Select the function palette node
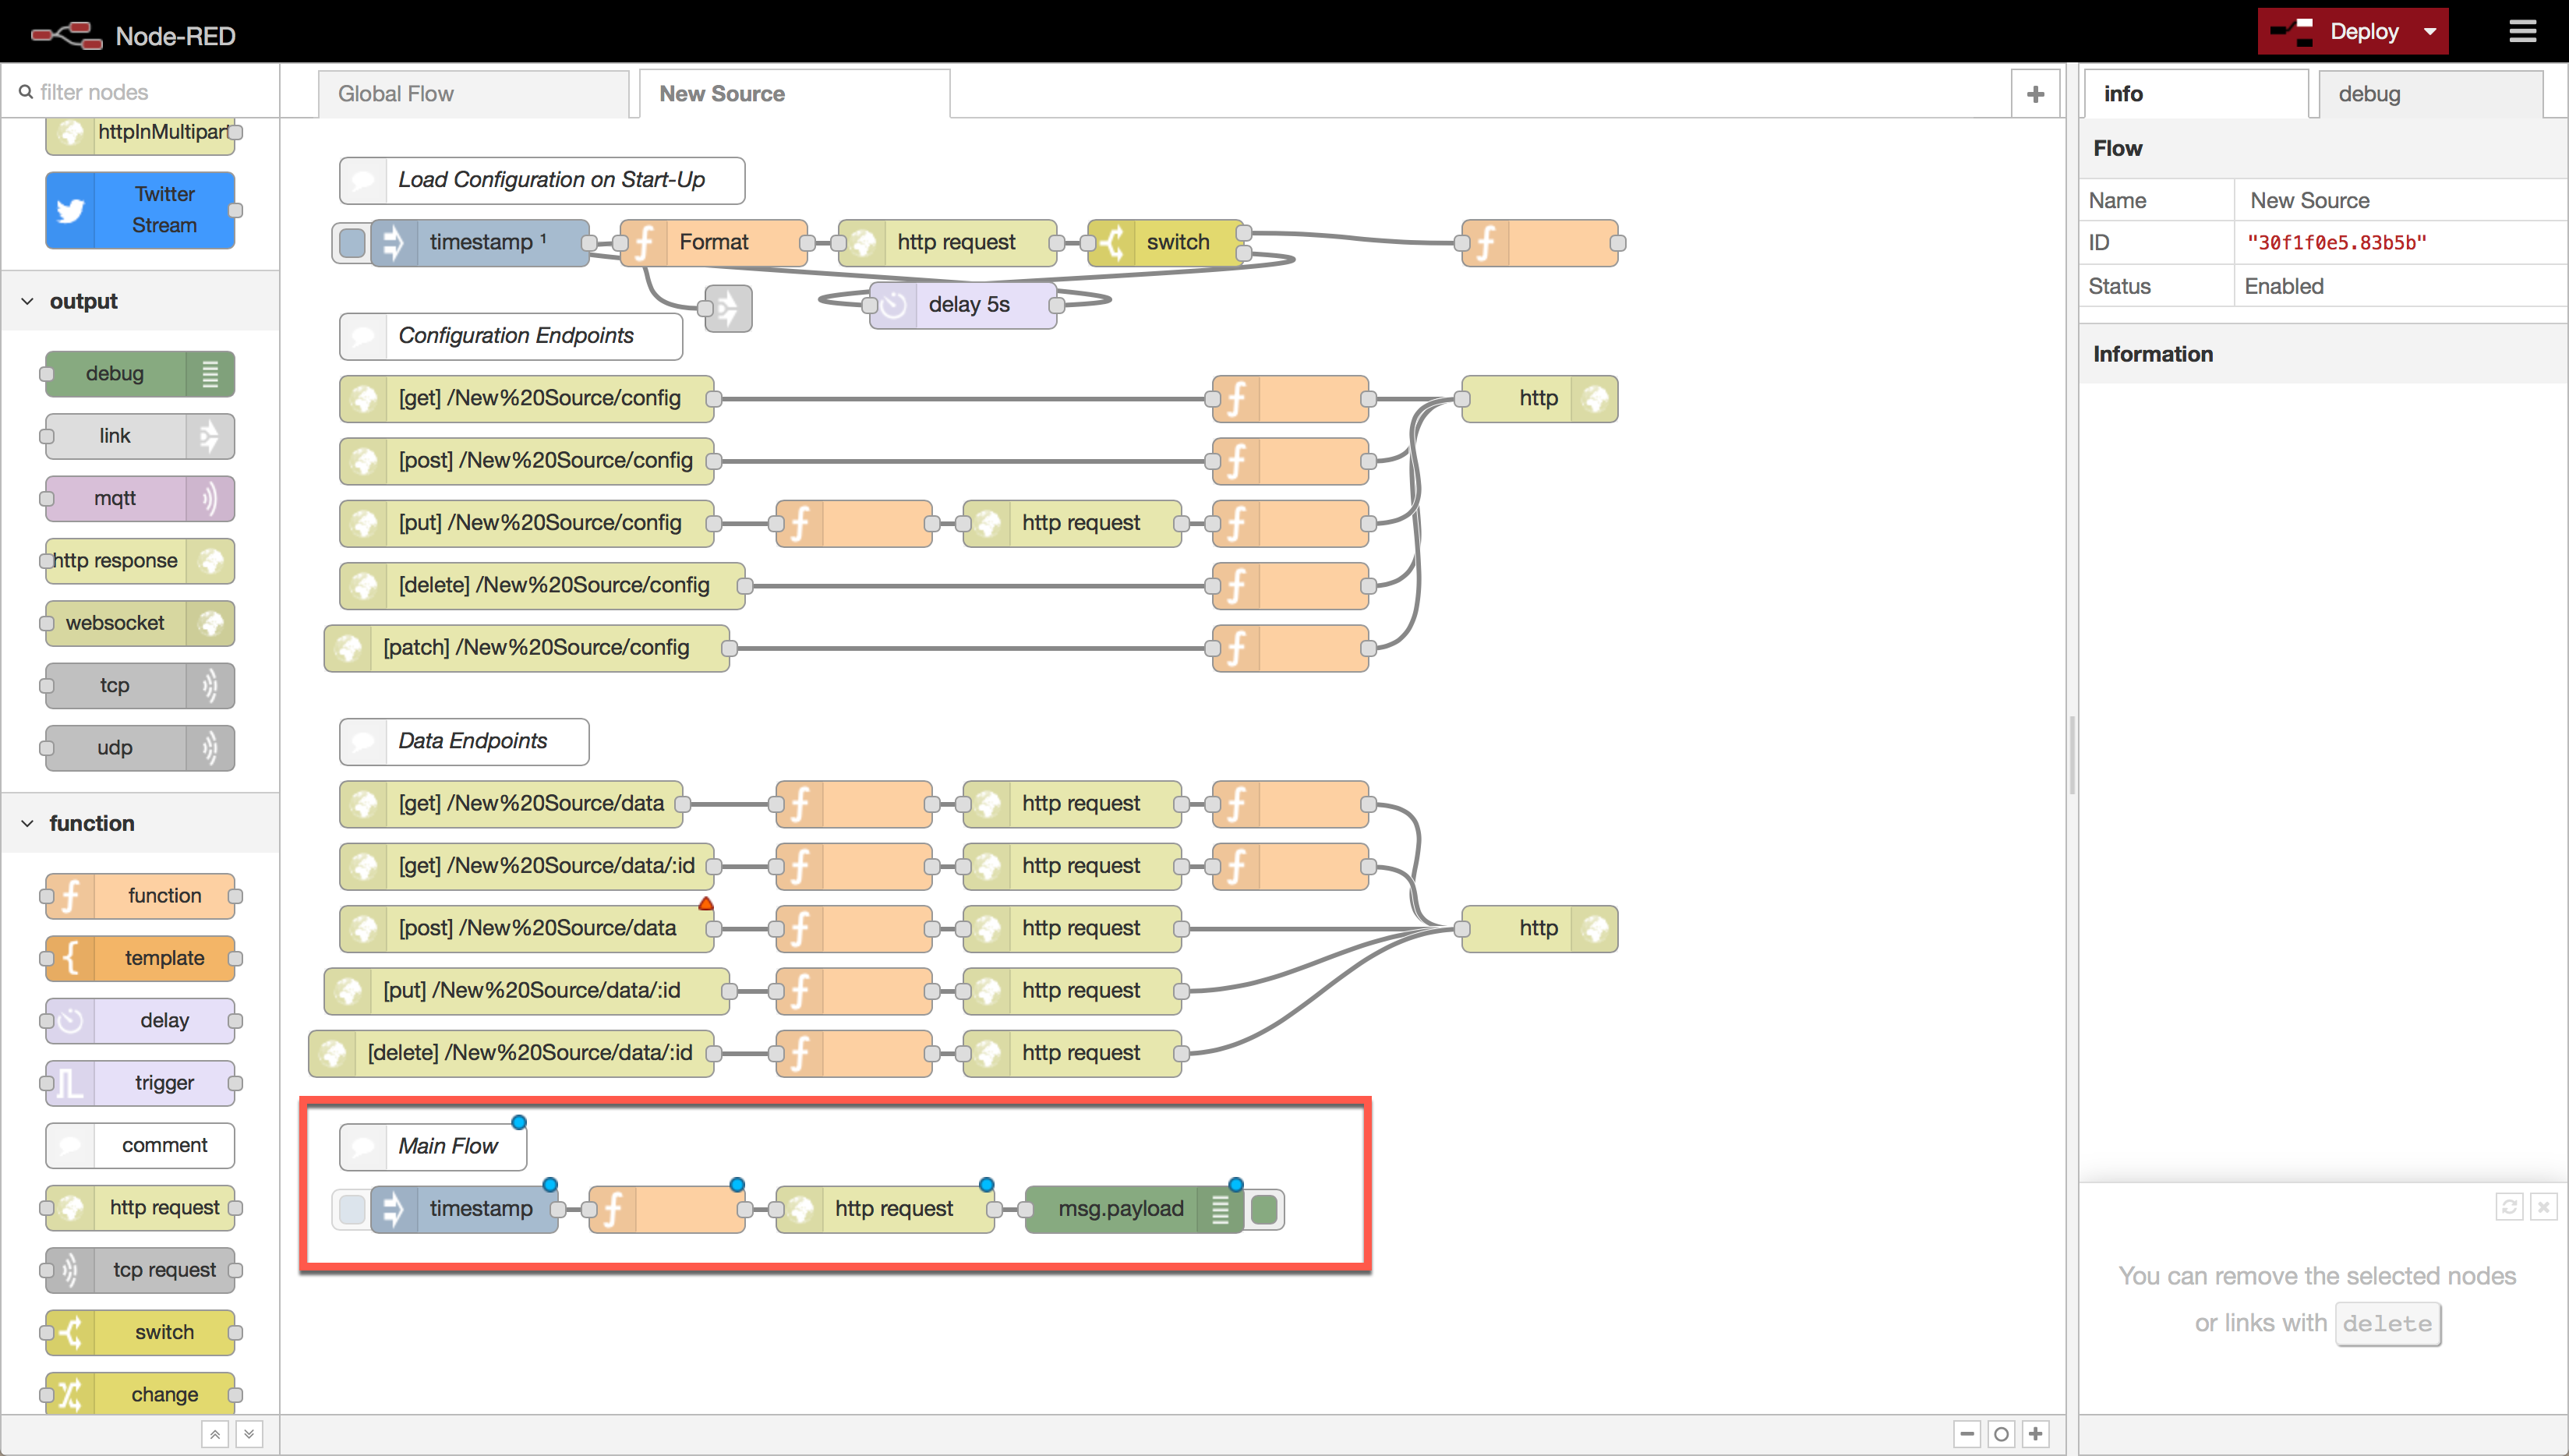This screenshot has width=2569, height=1456. [x=140, y=896]
